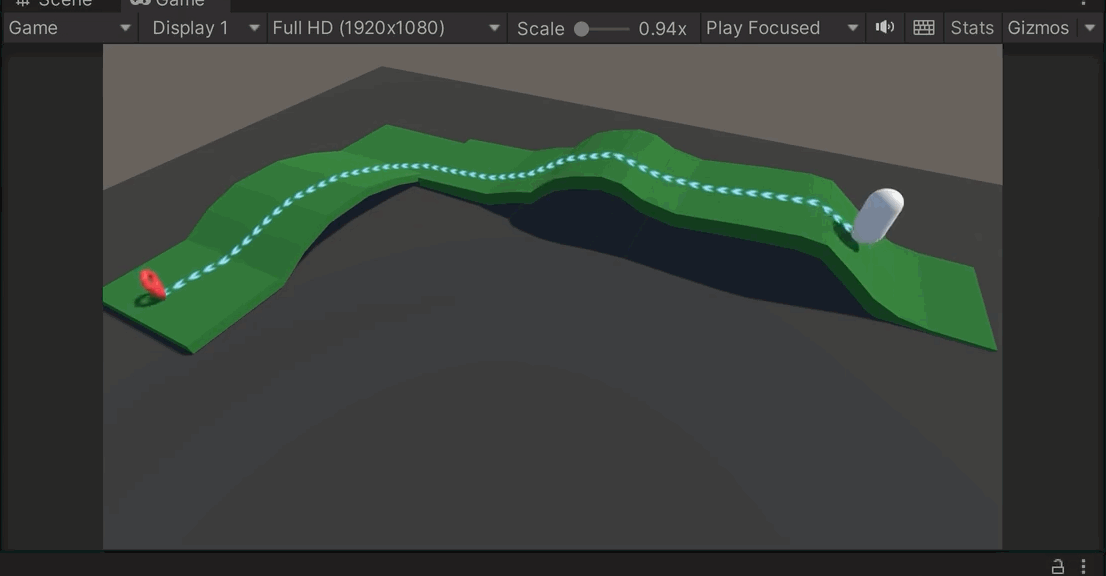1106x576 pixels.
Task: Toggle the Stats overlay button
Action: (x=971, y=28)
